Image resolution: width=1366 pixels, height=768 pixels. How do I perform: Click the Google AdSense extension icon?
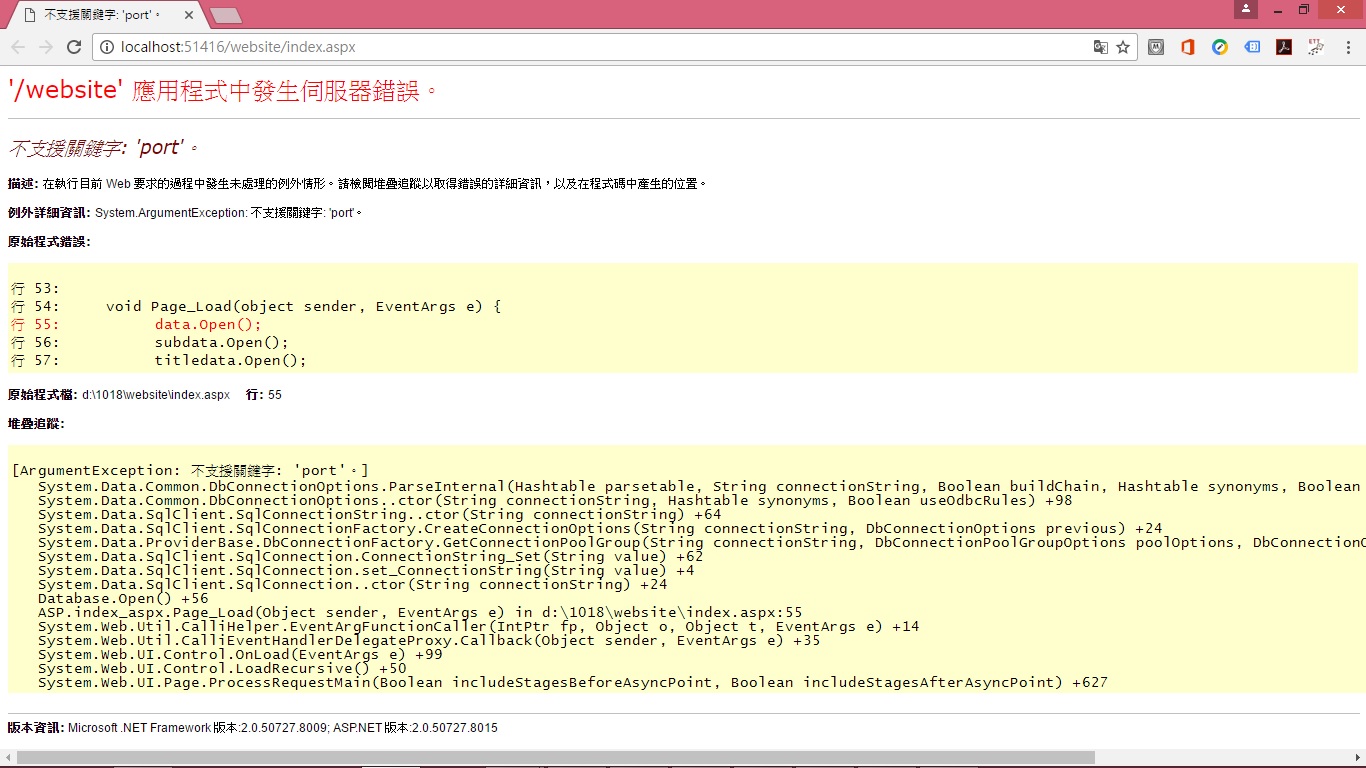click(x=1220, y=47)
